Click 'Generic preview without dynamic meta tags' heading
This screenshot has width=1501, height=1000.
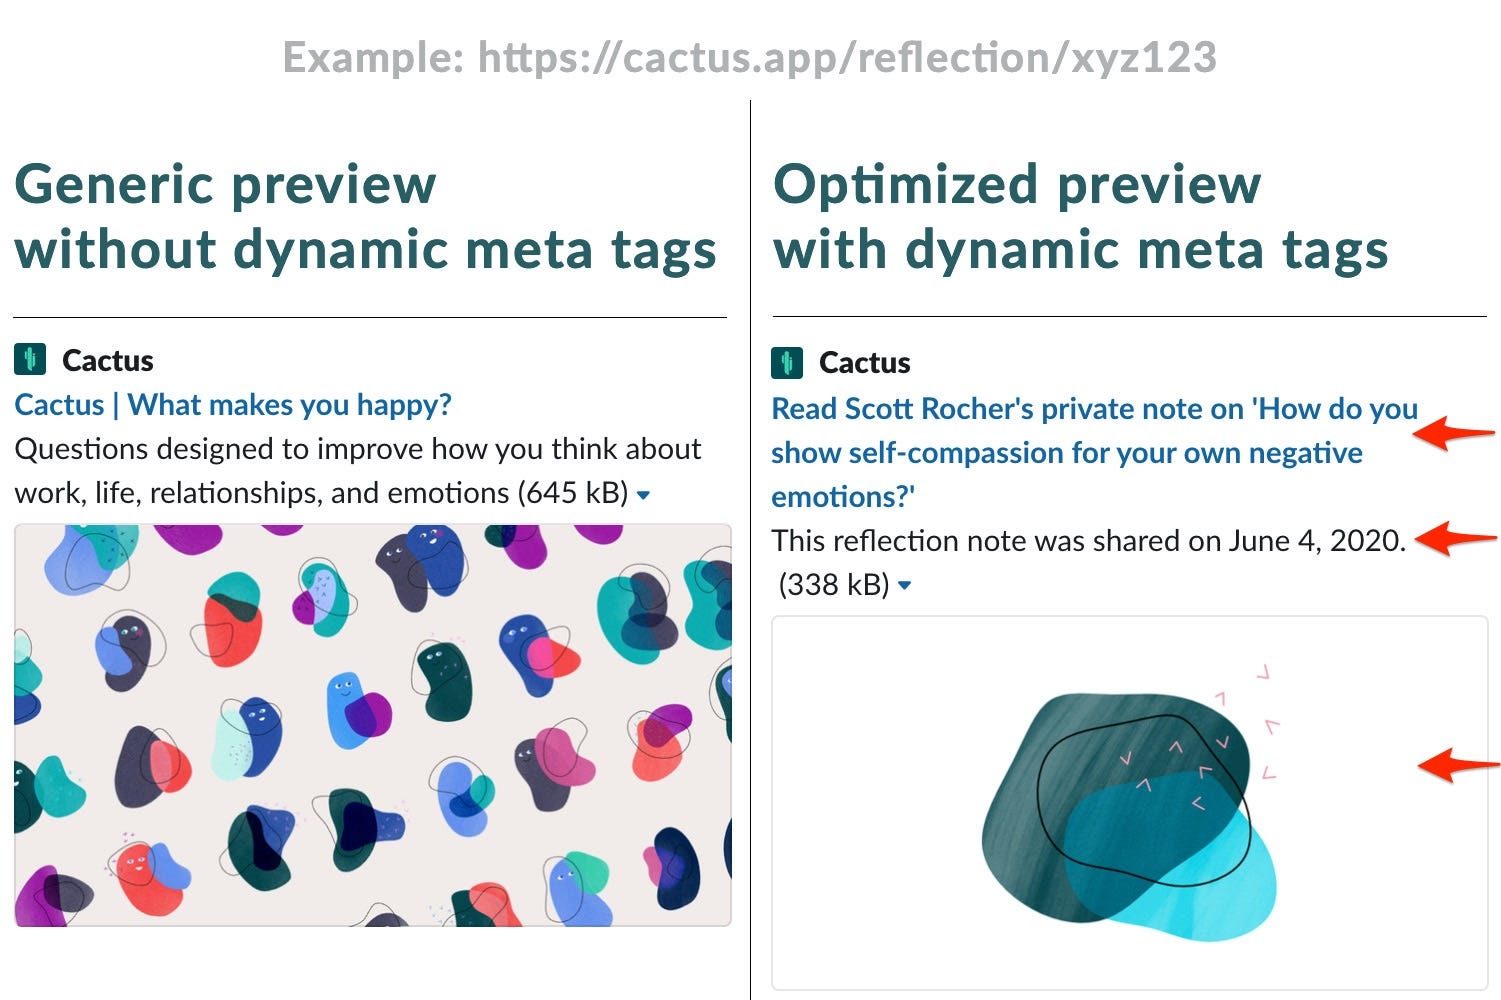pyautogui.click(x=366, y=217)
